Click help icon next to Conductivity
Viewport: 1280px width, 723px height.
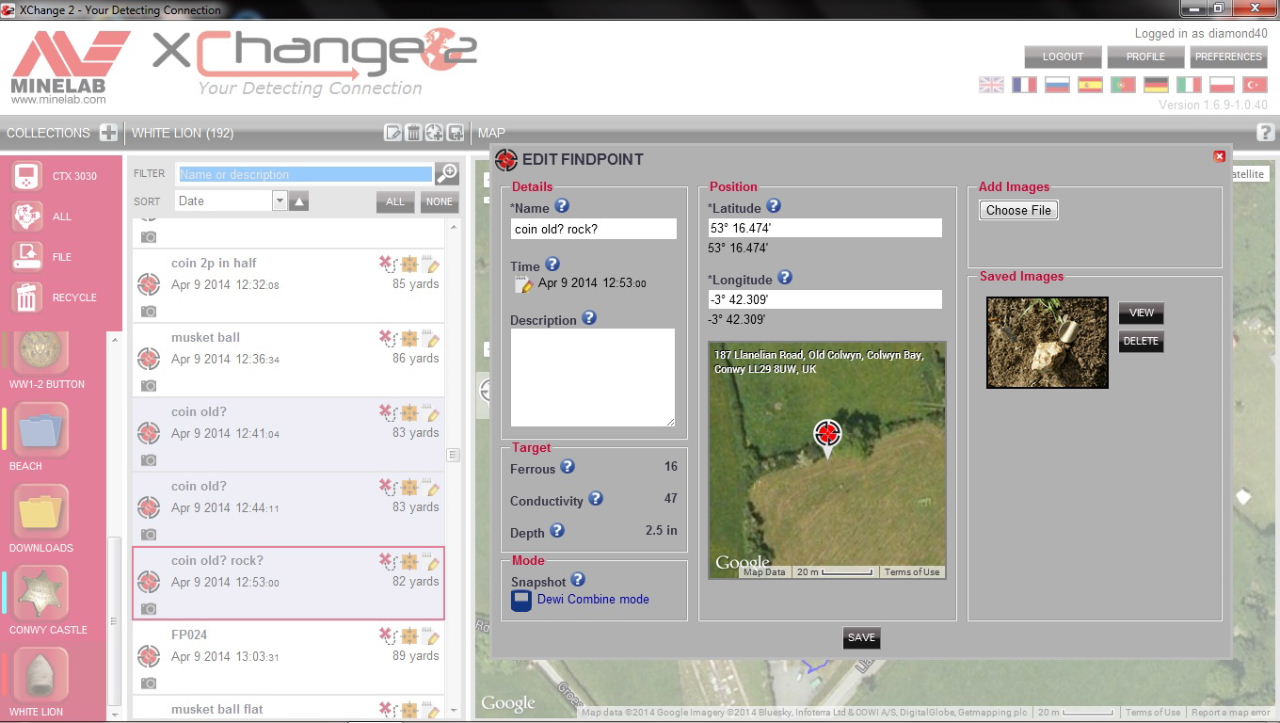click(595, 499)
